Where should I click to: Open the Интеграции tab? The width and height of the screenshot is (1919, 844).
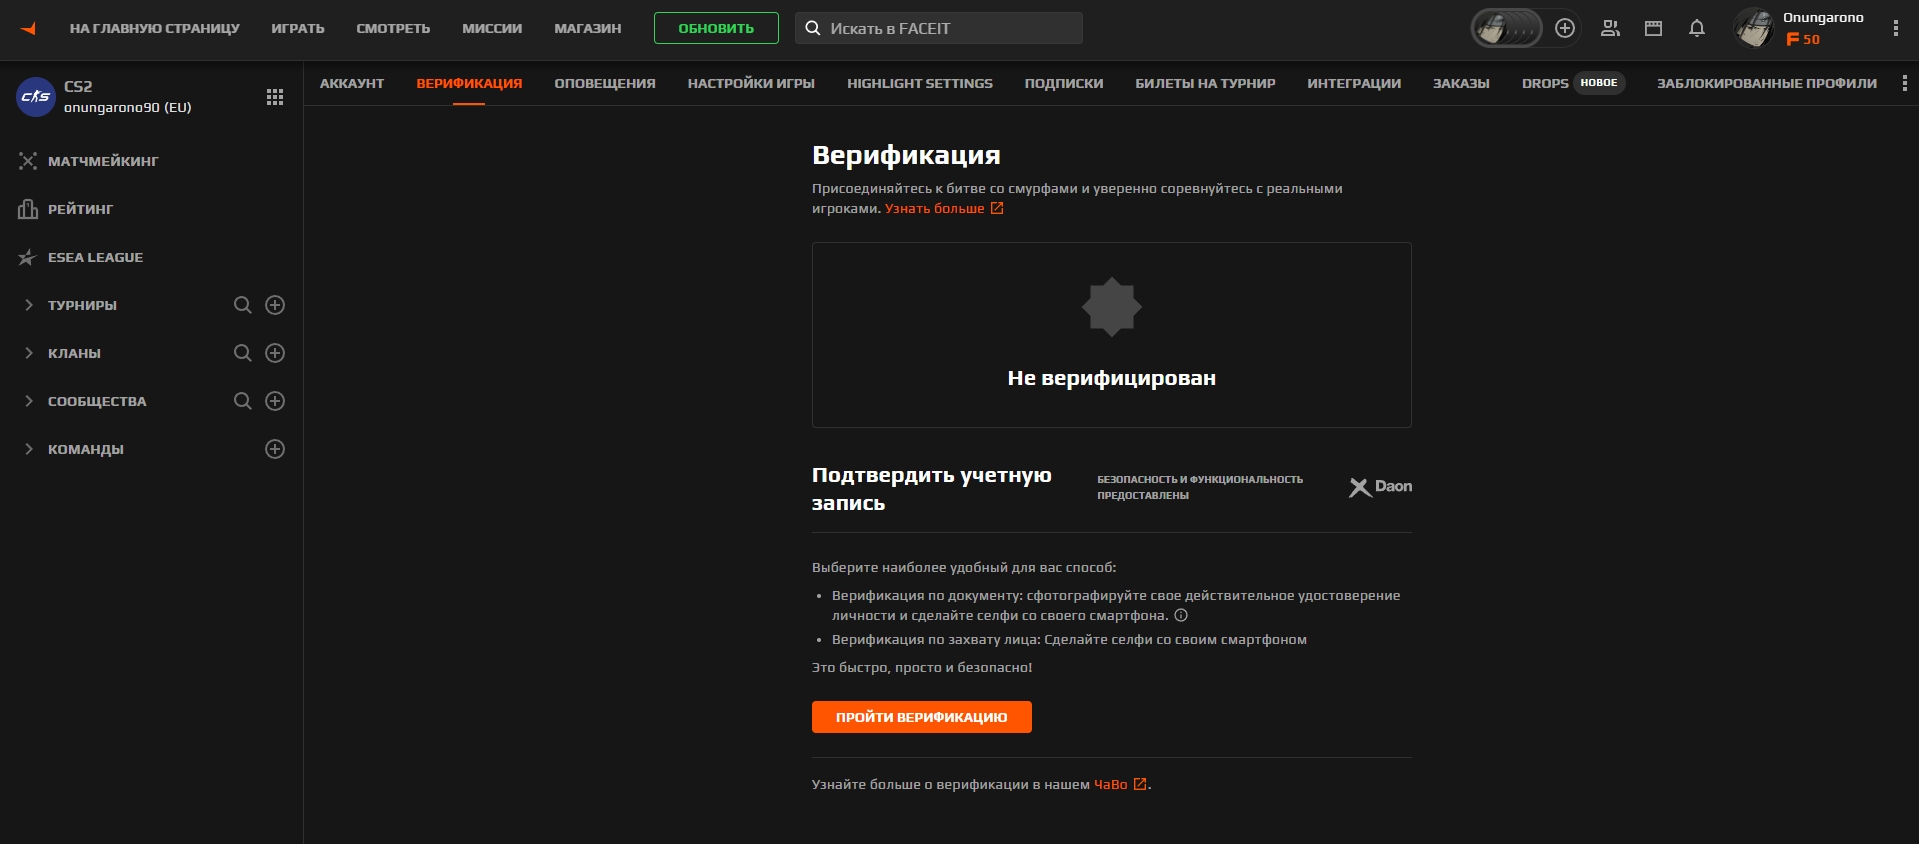point(1354,83)
